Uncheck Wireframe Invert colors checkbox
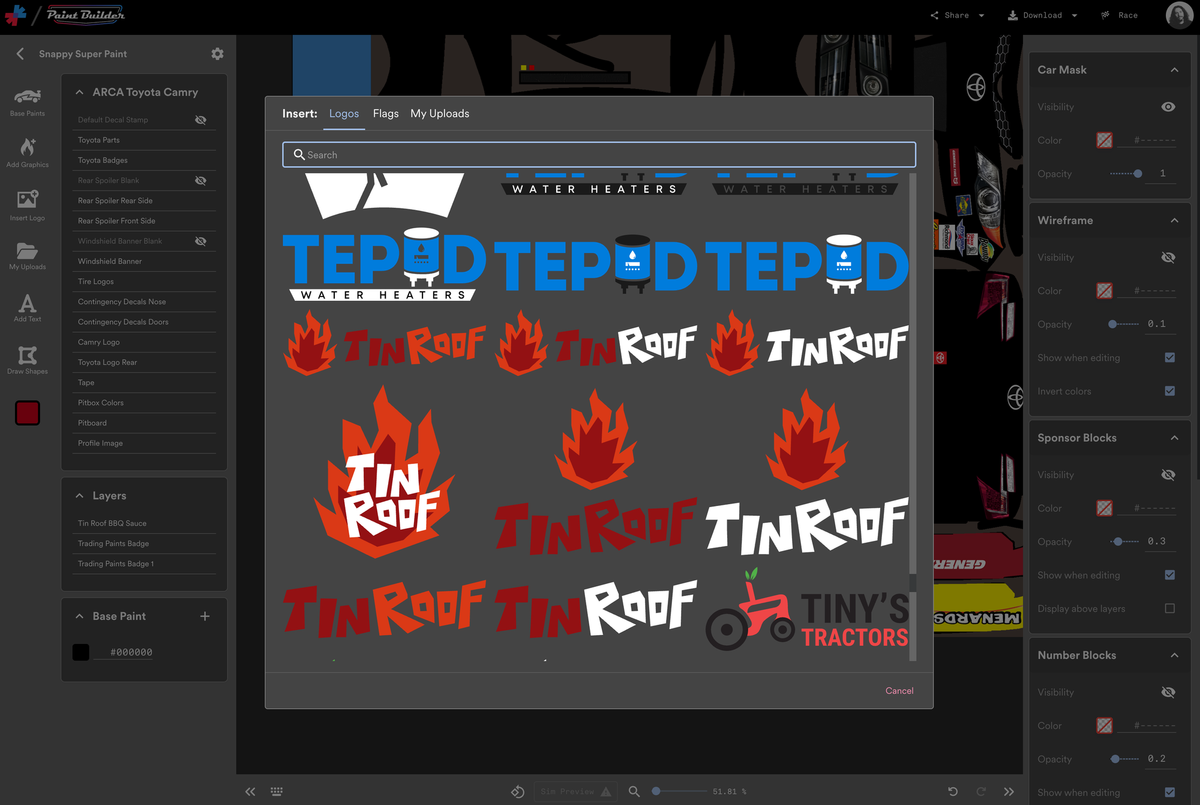The image size is (1200, 805). [1170, 391]
